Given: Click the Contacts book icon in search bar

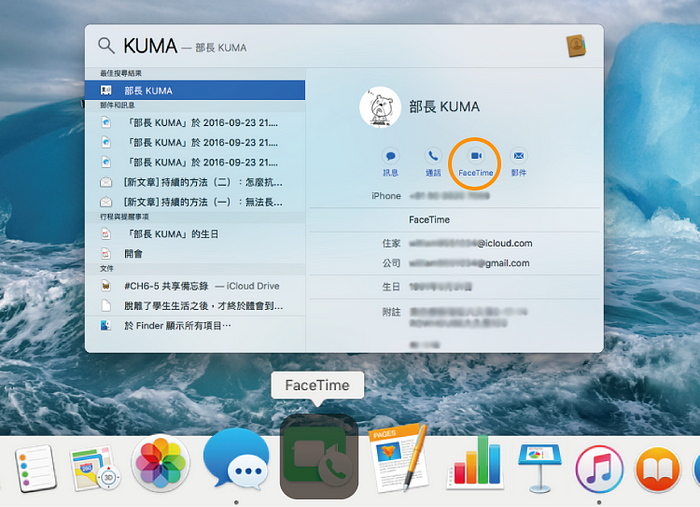Looking at the screenshot, I should click(x=576, y=45).
